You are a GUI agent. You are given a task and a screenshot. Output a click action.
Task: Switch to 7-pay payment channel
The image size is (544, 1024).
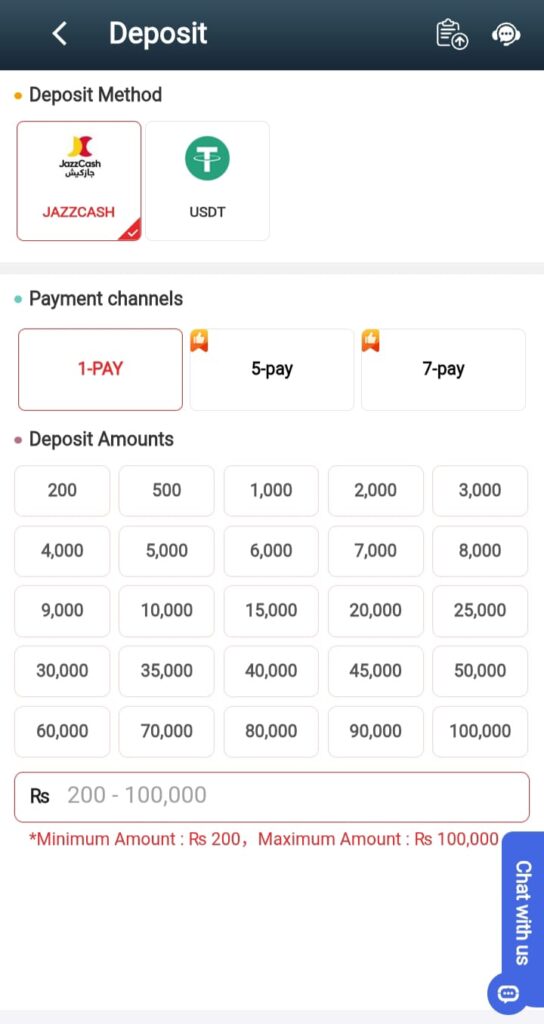point(443,370)
